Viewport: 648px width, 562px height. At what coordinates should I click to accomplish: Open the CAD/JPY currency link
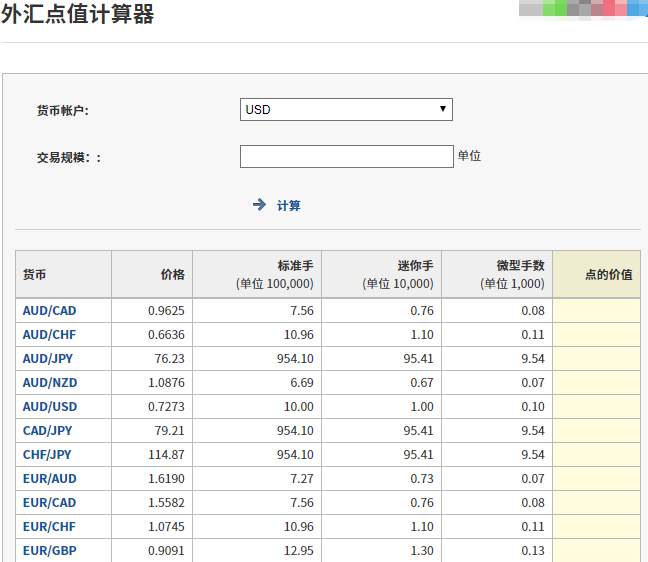[47, 431]
